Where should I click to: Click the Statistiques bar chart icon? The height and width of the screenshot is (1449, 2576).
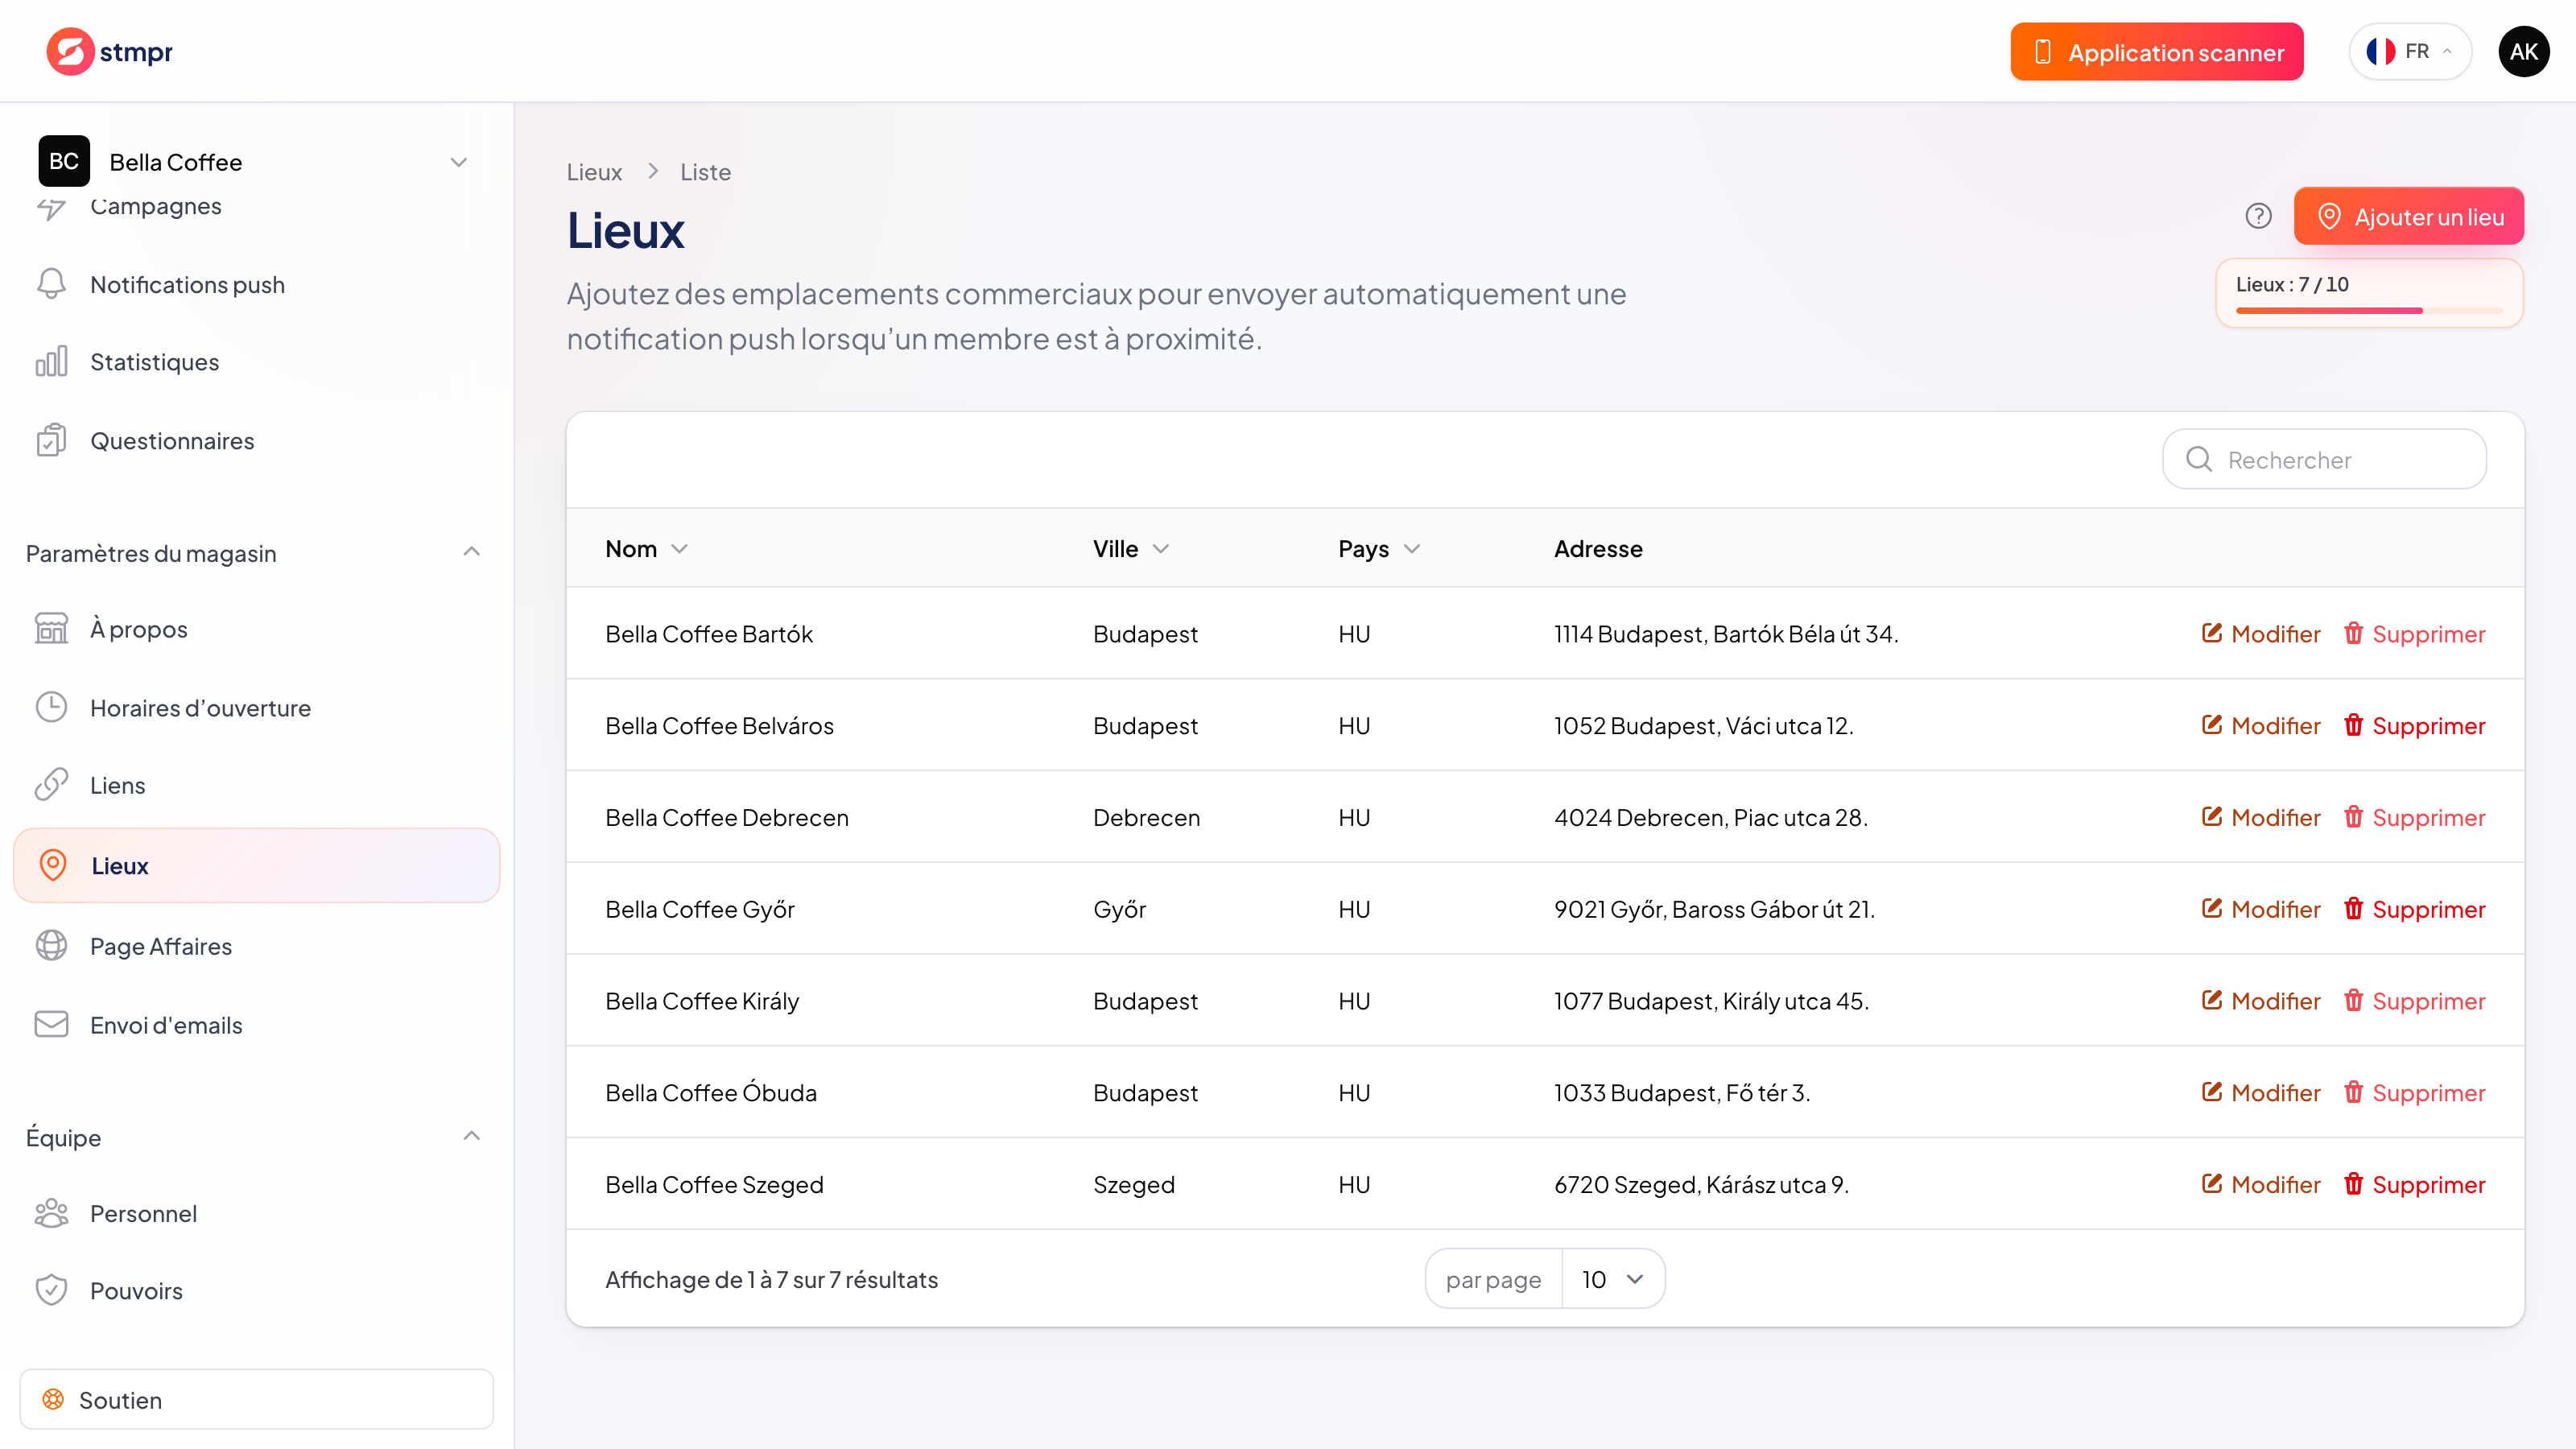[x=51, y=361]
